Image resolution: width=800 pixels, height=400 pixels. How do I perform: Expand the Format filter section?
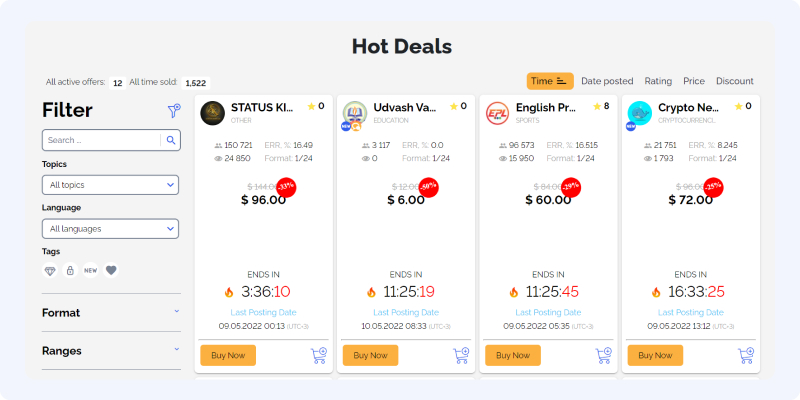point(111,313)
